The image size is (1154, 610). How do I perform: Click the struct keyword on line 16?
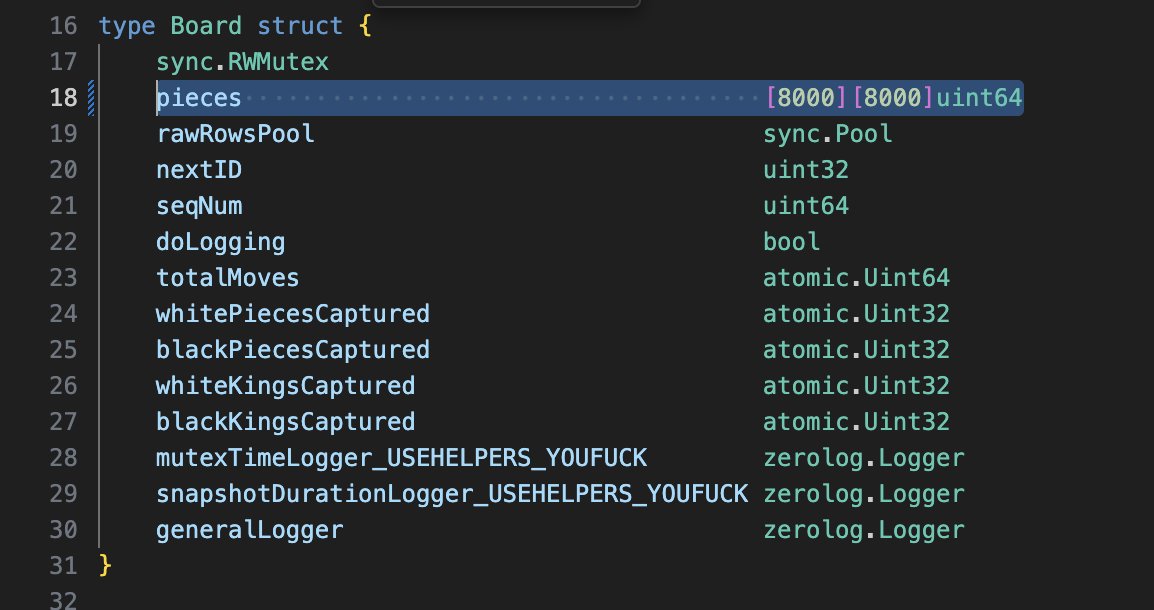pyautogui.click(x=300, y=26)
